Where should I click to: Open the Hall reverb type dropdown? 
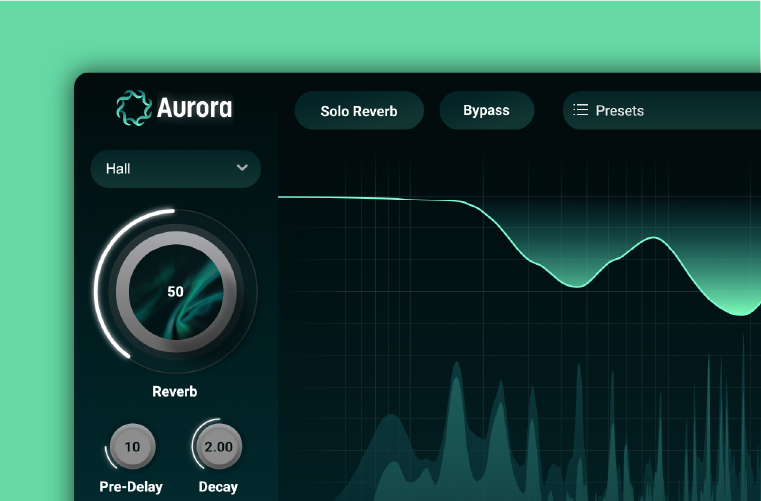click(175, 168)
